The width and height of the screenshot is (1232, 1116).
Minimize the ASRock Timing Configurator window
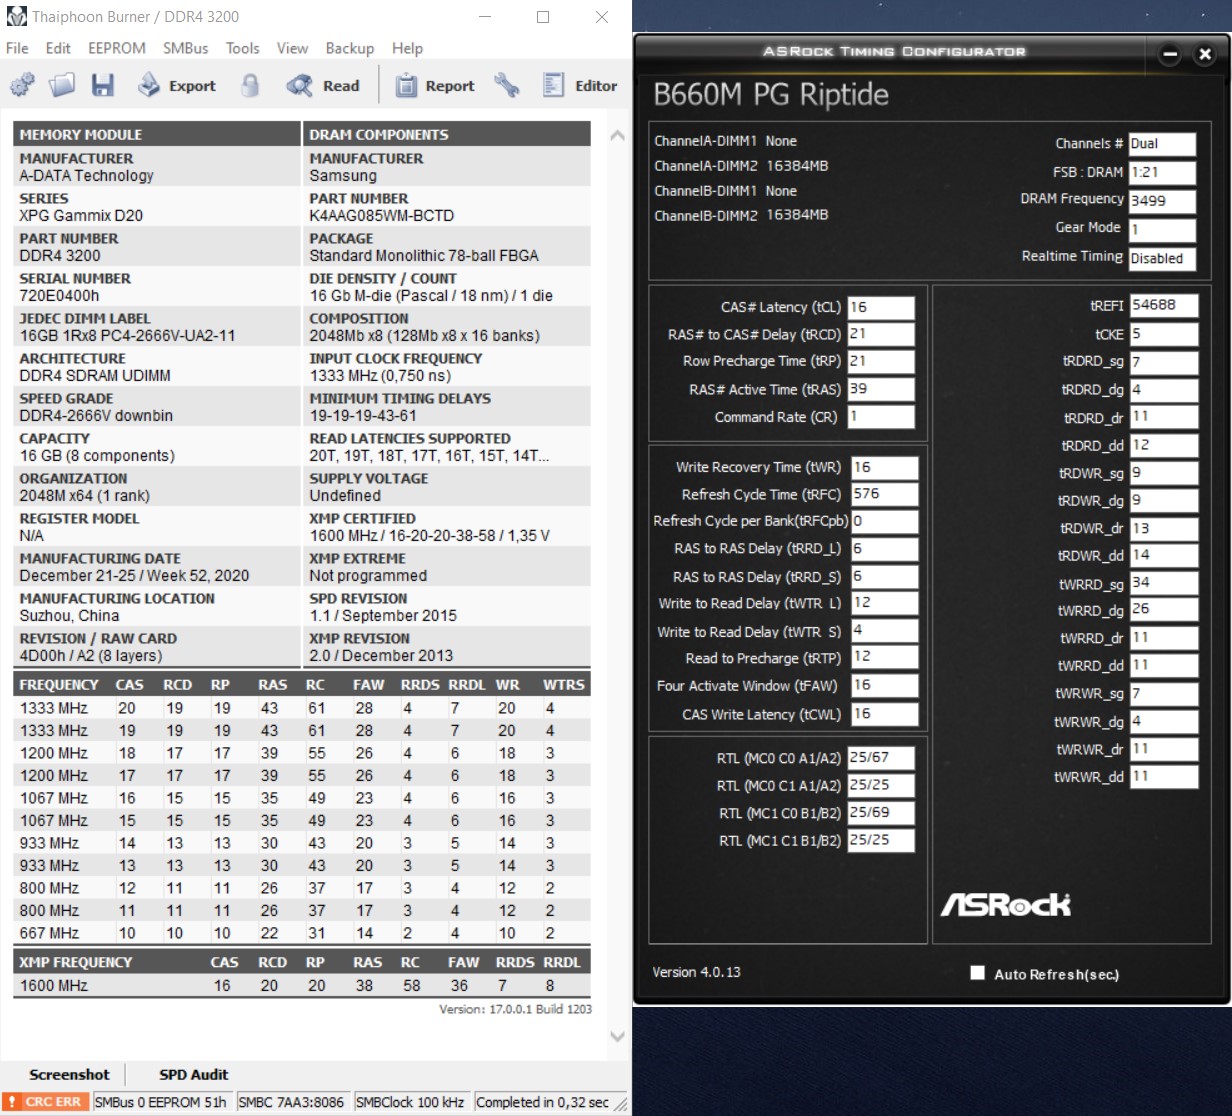(1170, 55)
